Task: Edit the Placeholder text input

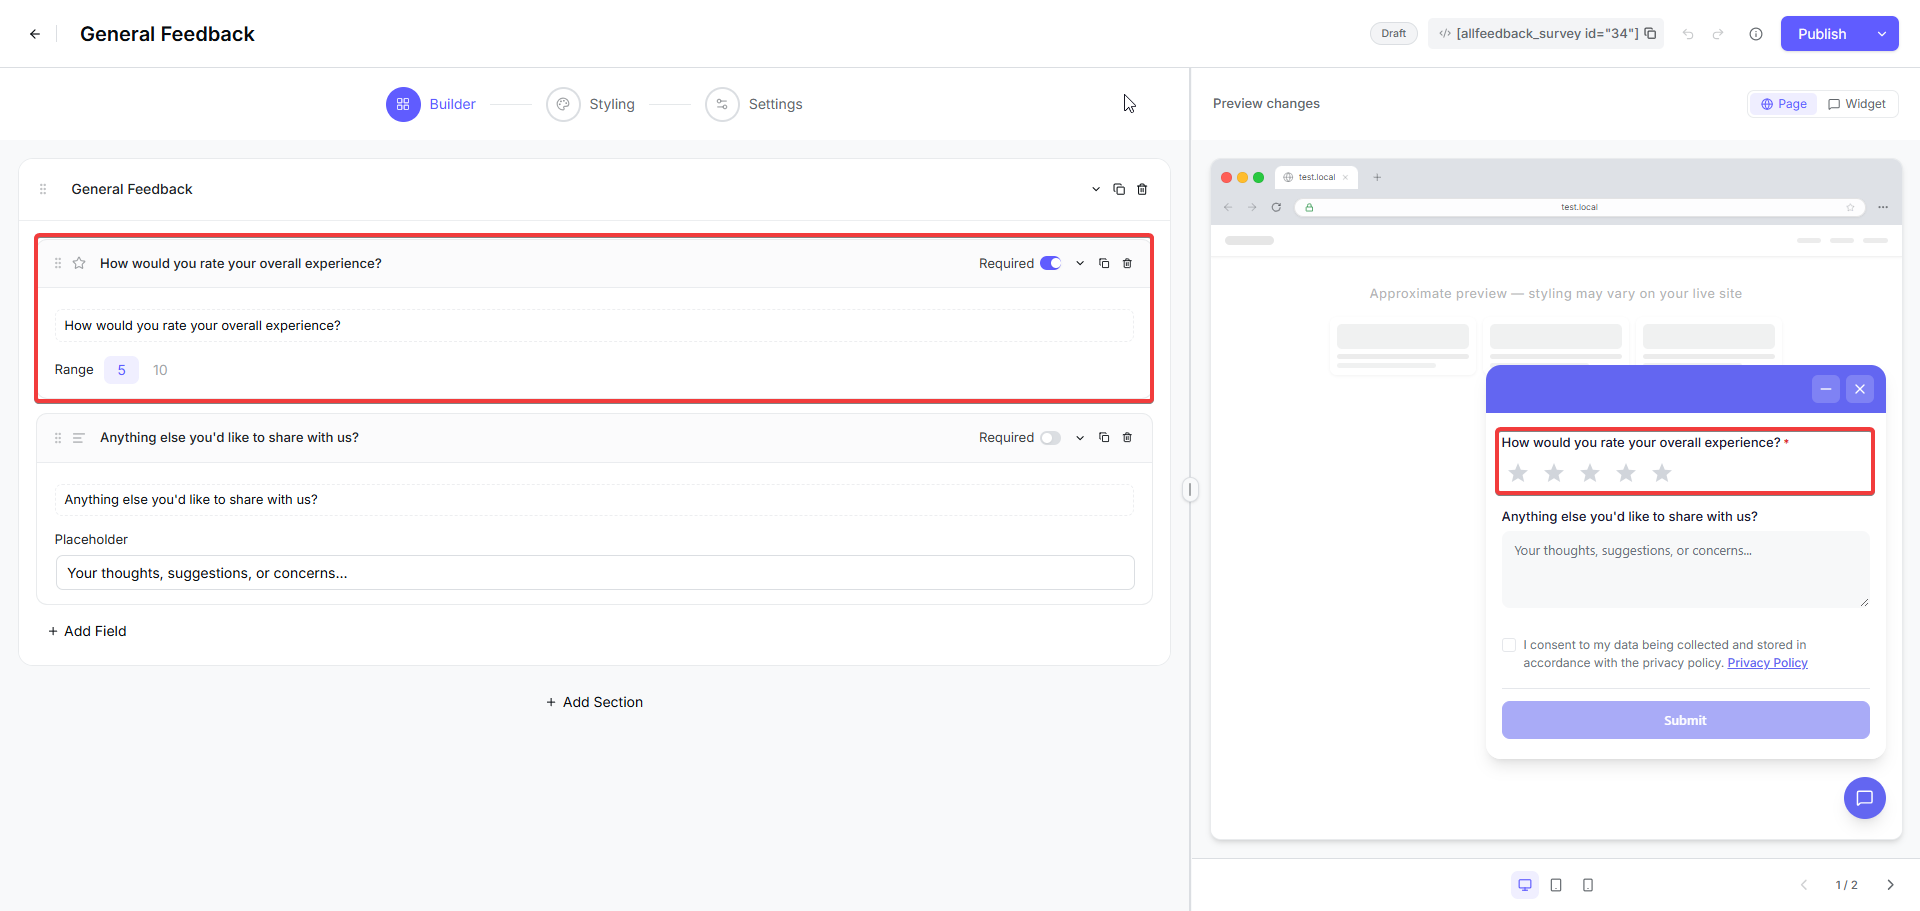Action: click(595, 573)
